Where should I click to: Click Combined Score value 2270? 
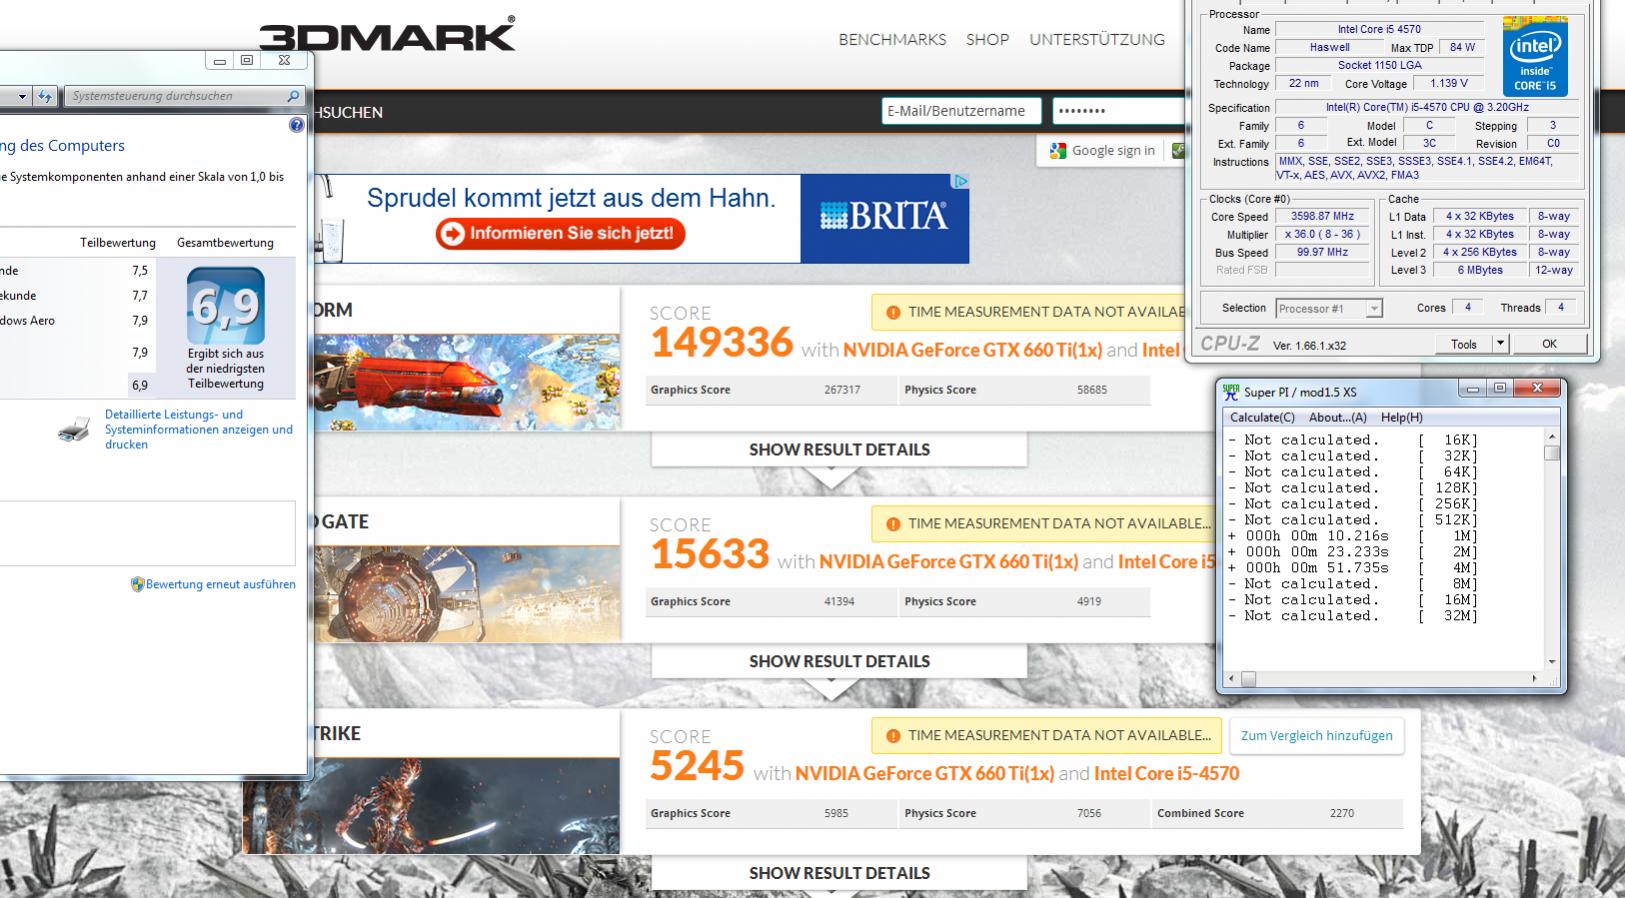(1342, 814)
